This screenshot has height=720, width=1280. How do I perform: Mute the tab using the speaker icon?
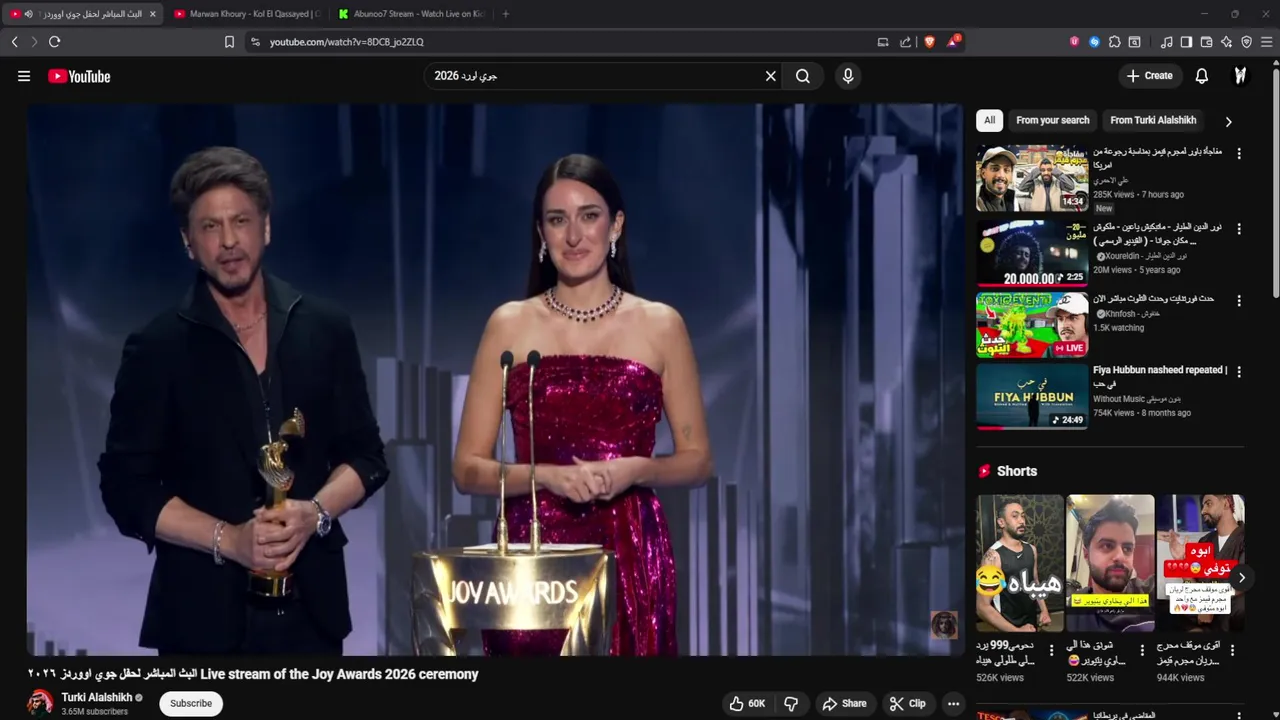coord(28,14)
